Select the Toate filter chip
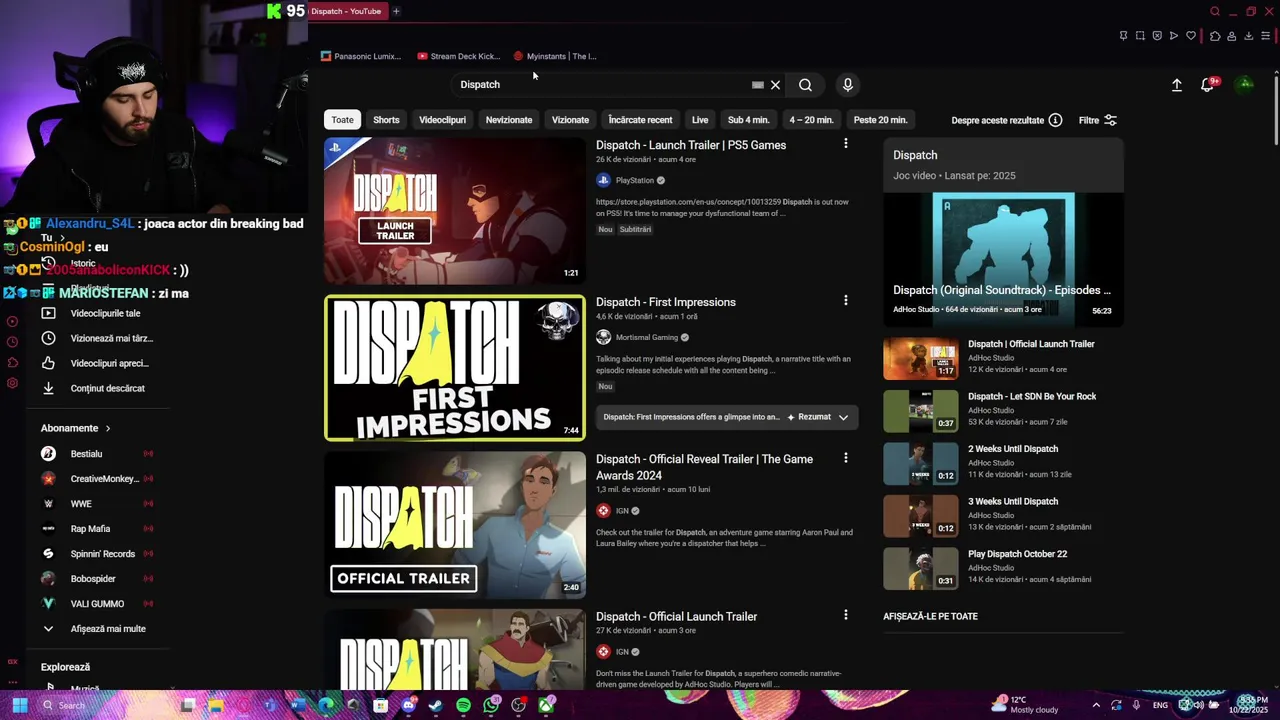 pos(343,120)
